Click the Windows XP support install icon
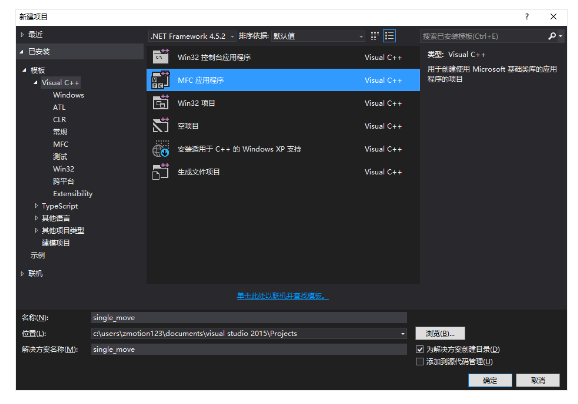 [161, 149]
